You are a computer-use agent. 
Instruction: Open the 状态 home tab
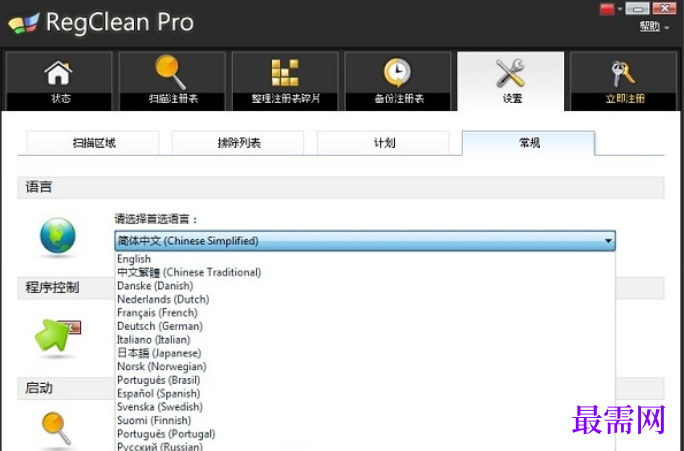pyautogui.click(x=59, y=81)
